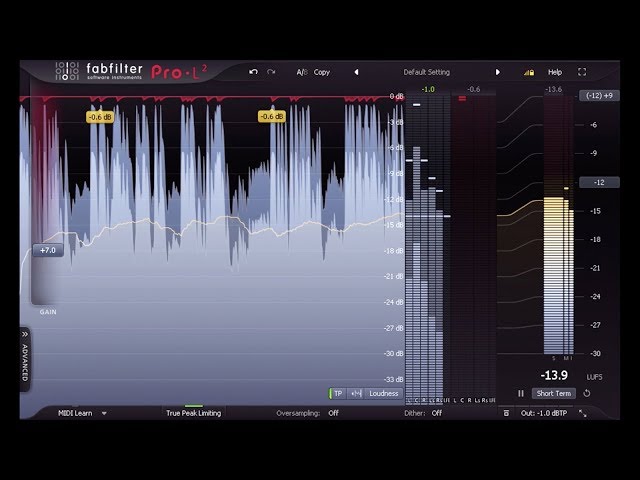Click the -13.9 LUFS loudness value
The height and width of the screenshot is (480, 640).
pos(554,375)
